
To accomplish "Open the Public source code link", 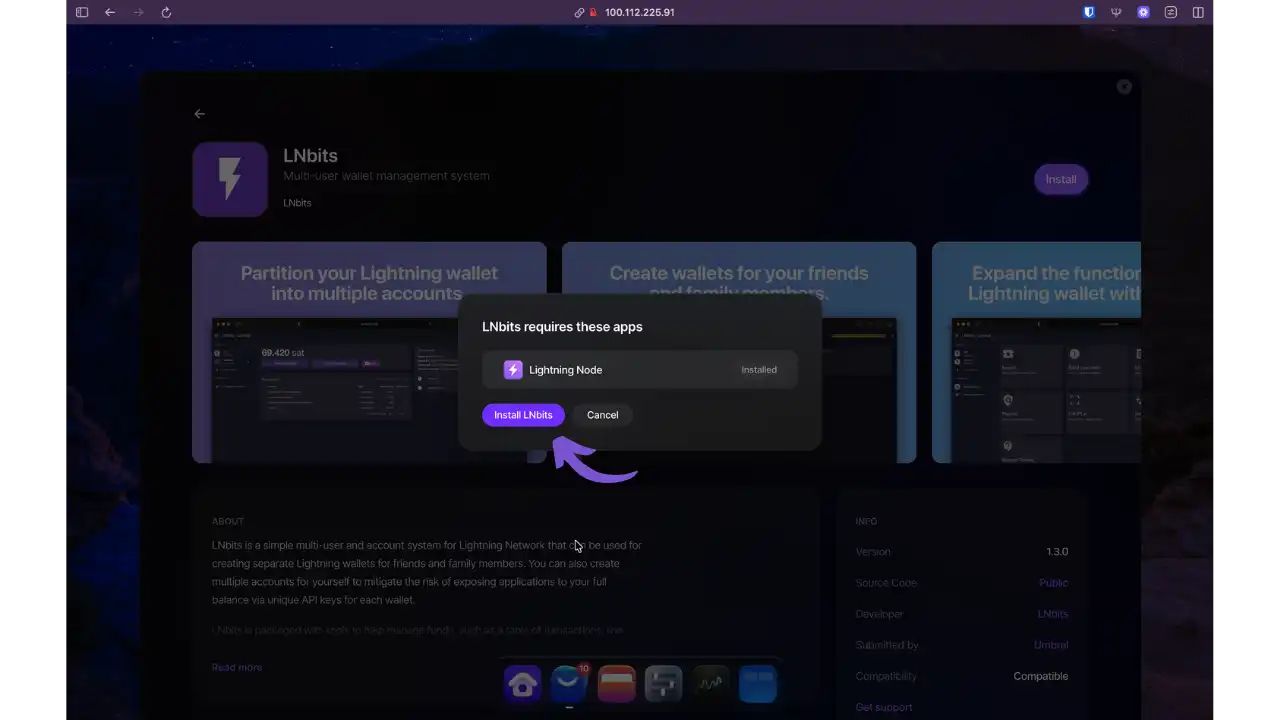I will click(1053, 583).
